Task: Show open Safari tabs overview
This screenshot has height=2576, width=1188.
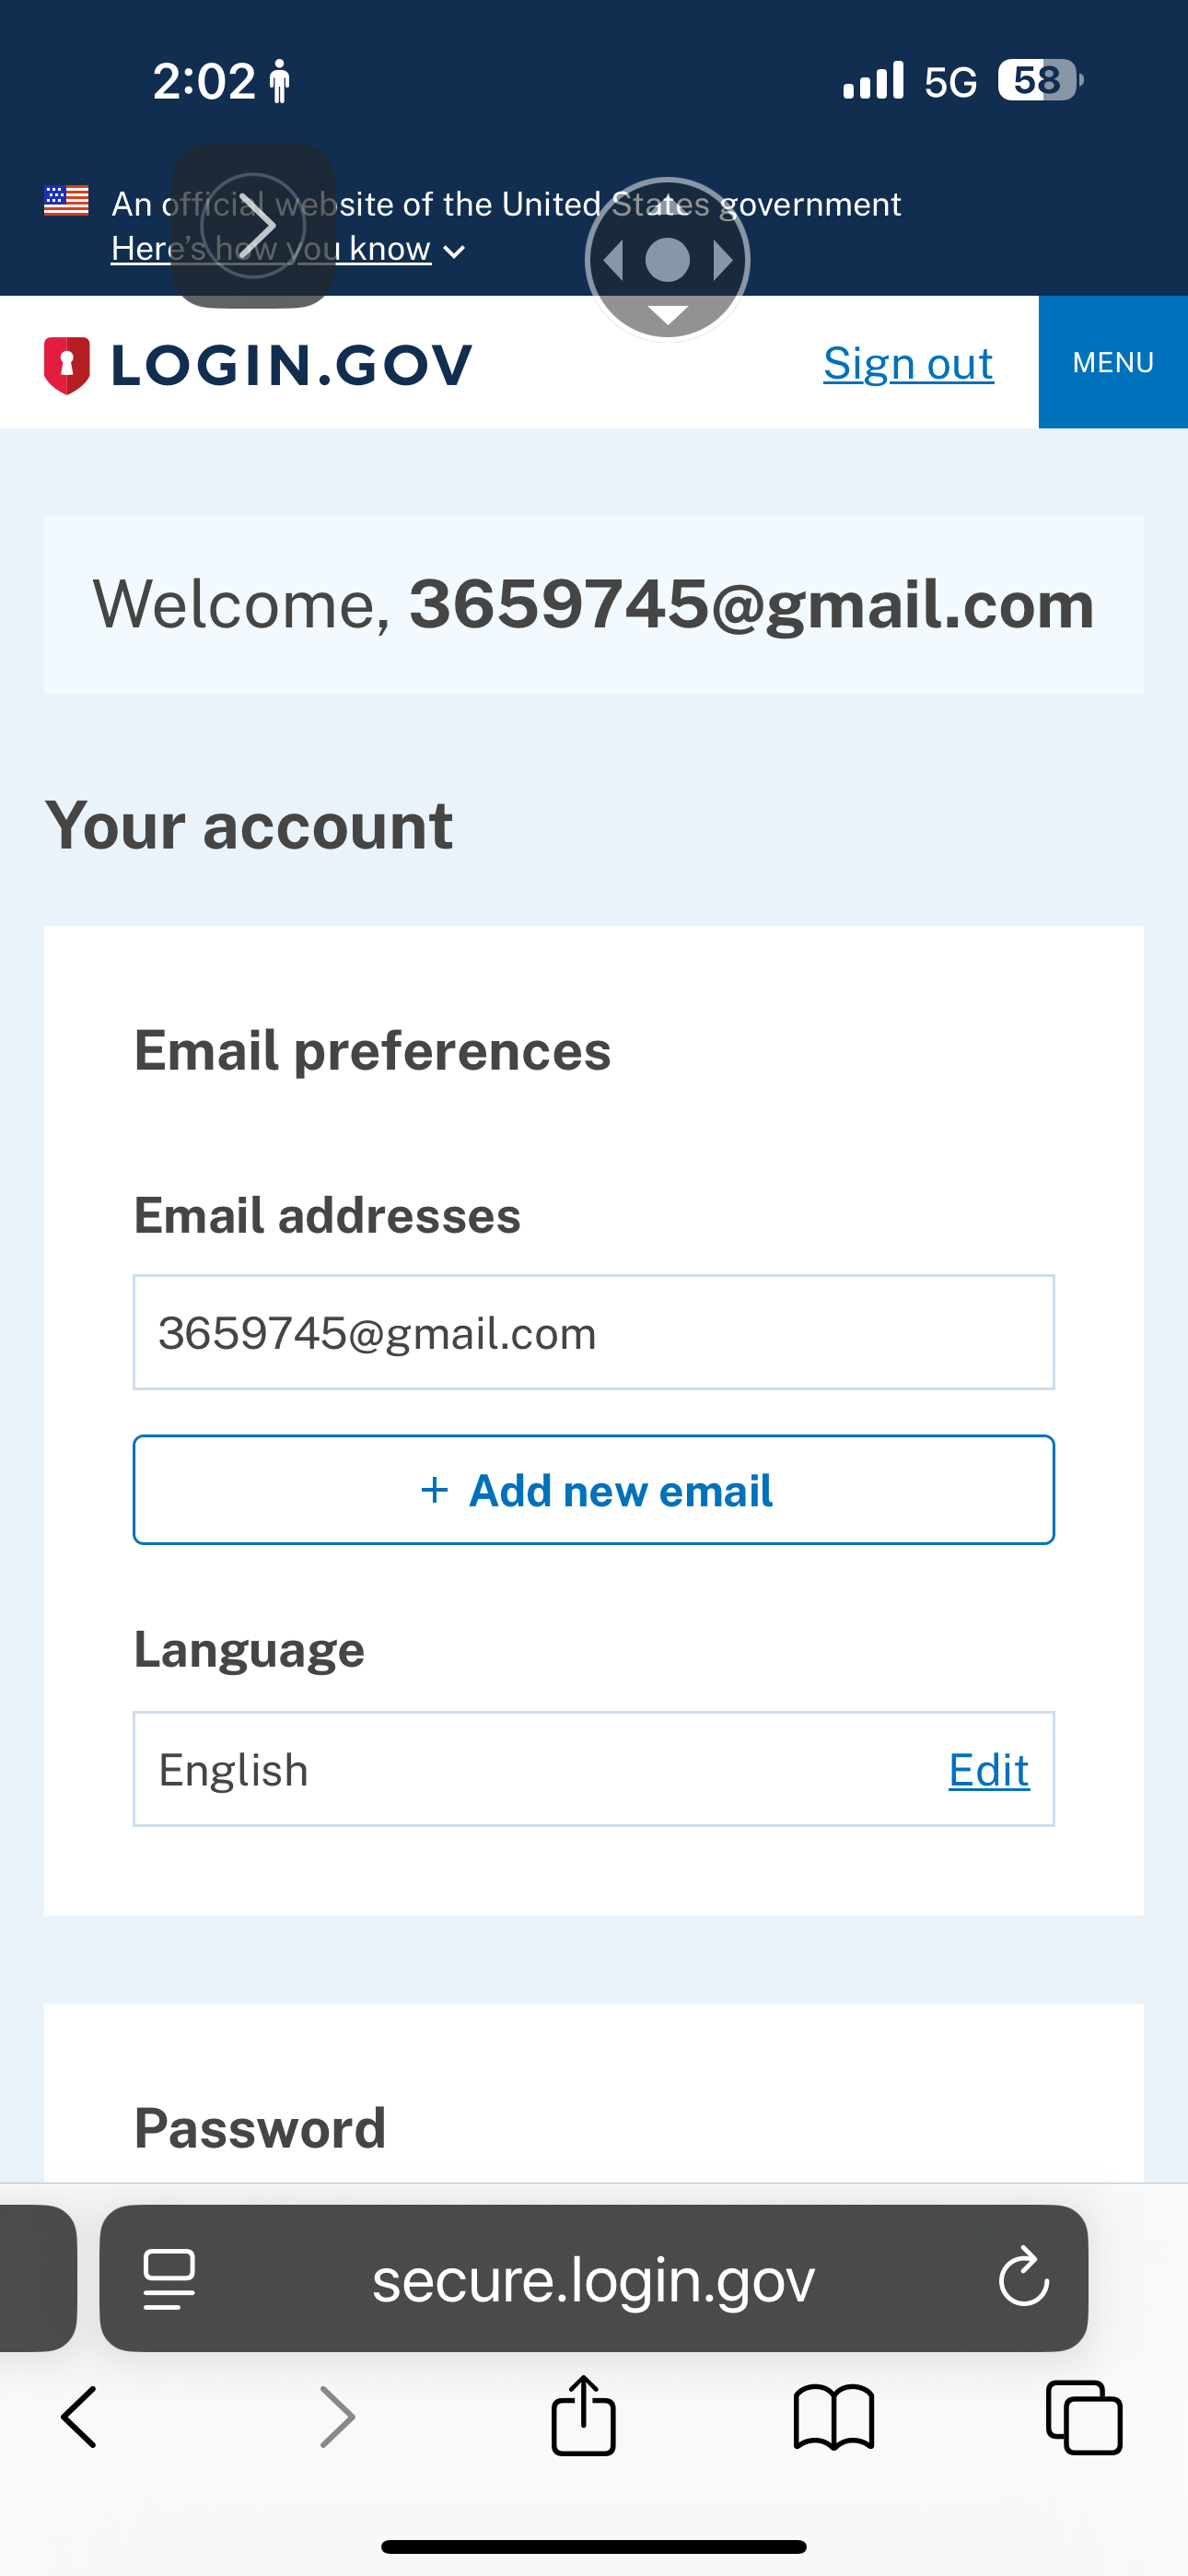Action: 1083,2417
